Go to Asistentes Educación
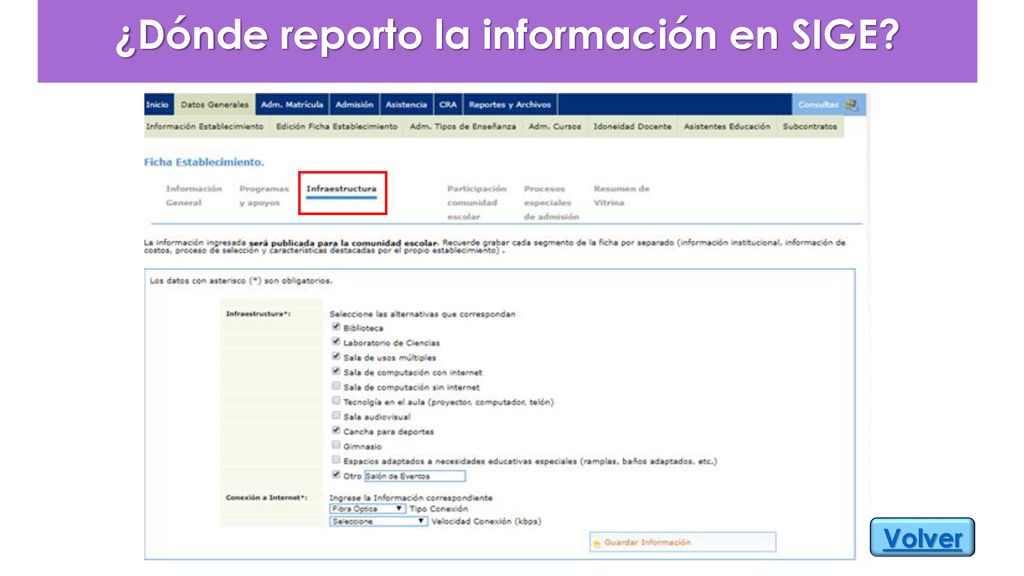The width and height of the screenshot is (1024, 576). (x=727, y=127)
